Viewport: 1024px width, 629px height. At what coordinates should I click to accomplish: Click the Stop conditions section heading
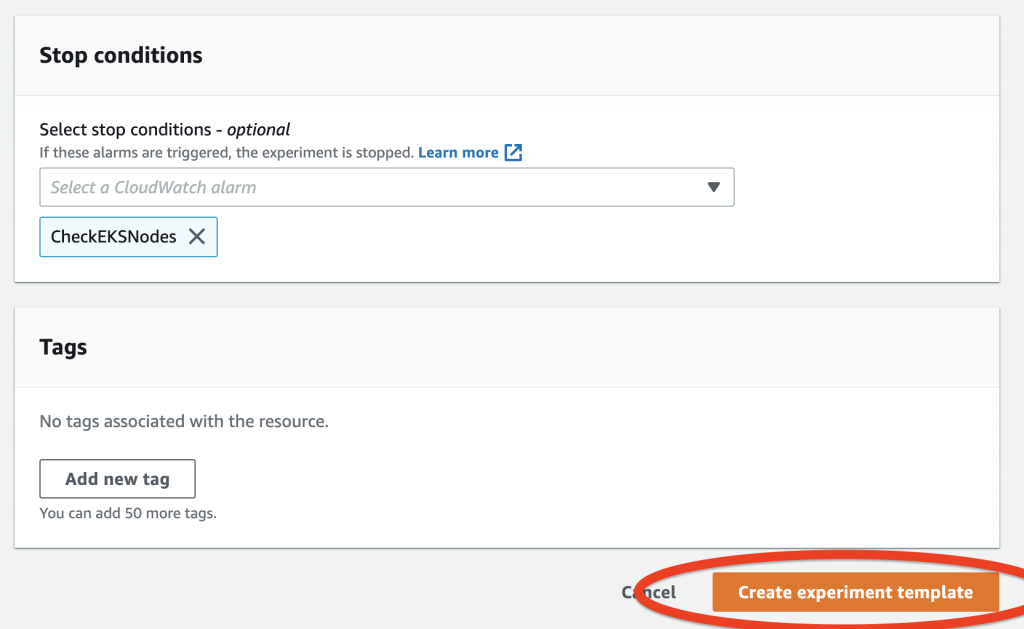[121, 55]
